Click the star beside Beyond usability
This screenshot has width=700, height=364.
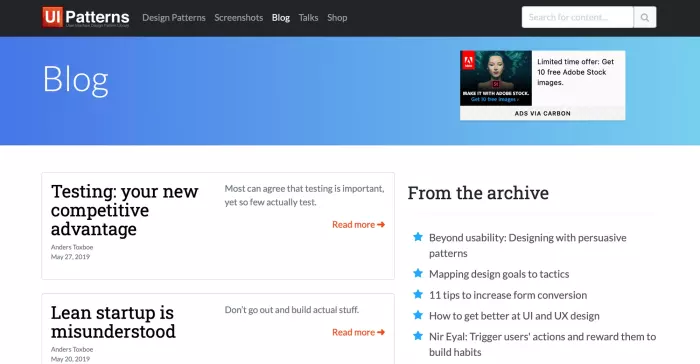tap(418, 237)
